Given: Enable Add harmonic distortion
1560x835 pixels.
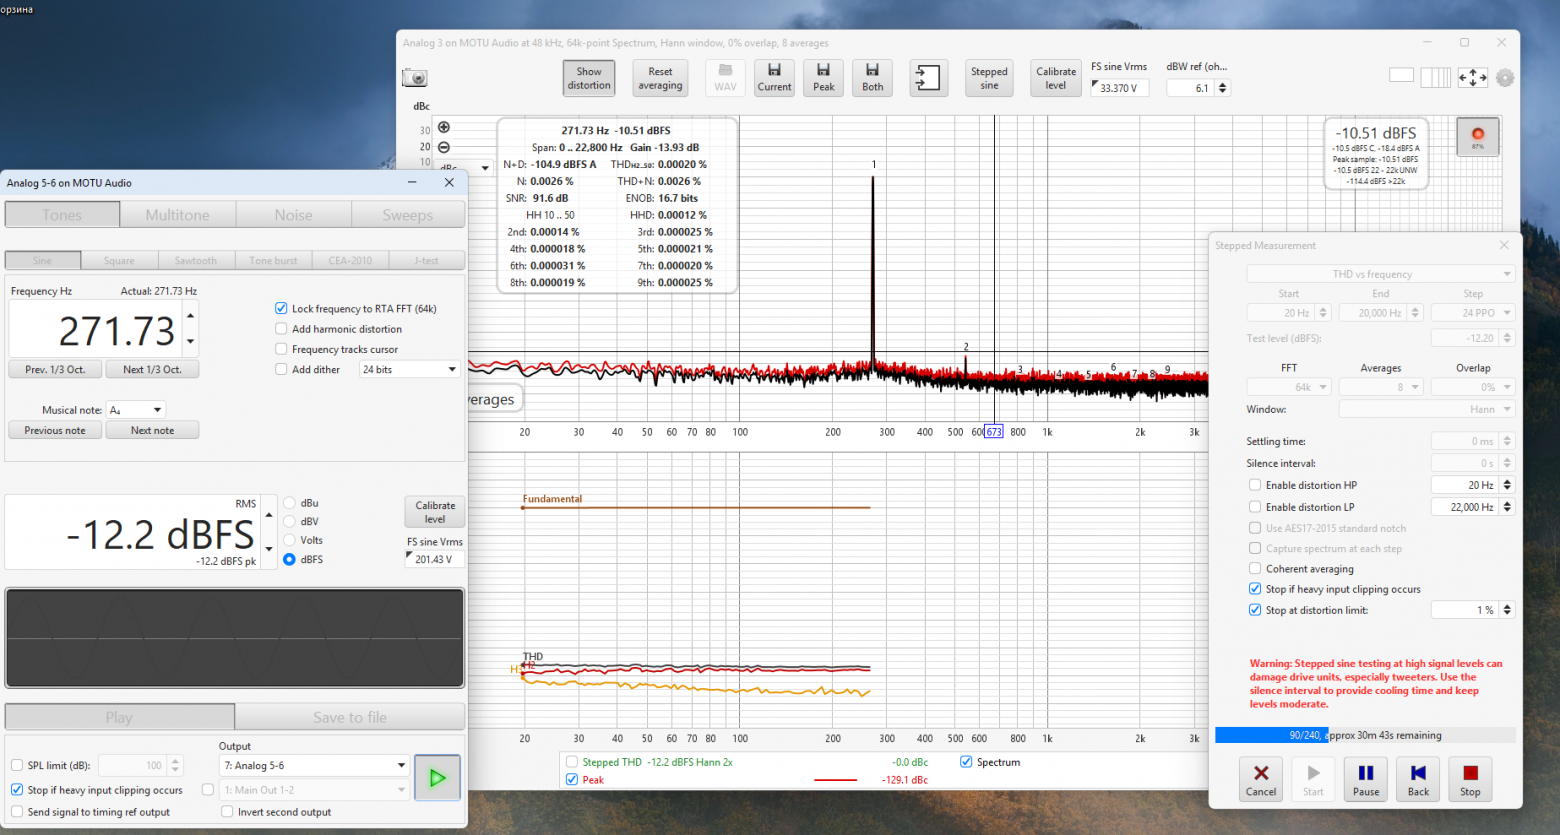Looking at the screenshot, I should click(x=281, y=329).
